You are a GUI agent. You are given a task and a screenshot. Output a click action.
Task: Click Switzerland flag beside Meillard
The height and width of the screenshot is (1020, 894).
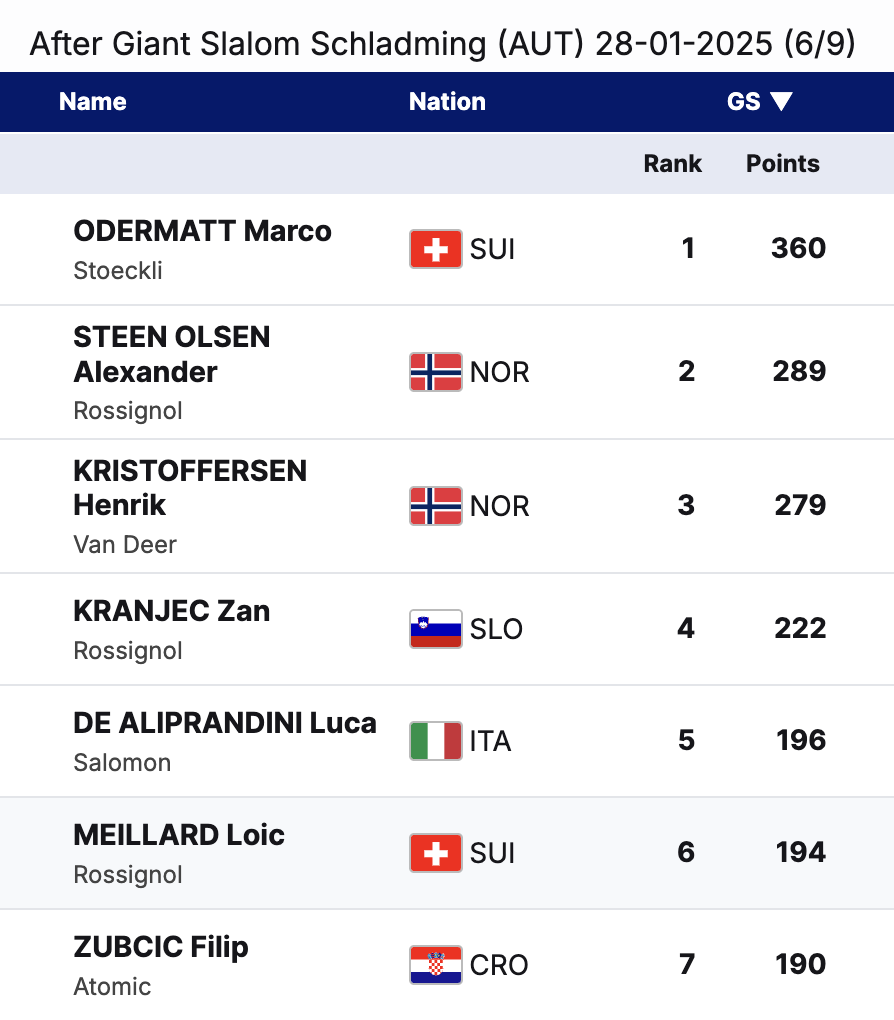[x=436, y=853]
